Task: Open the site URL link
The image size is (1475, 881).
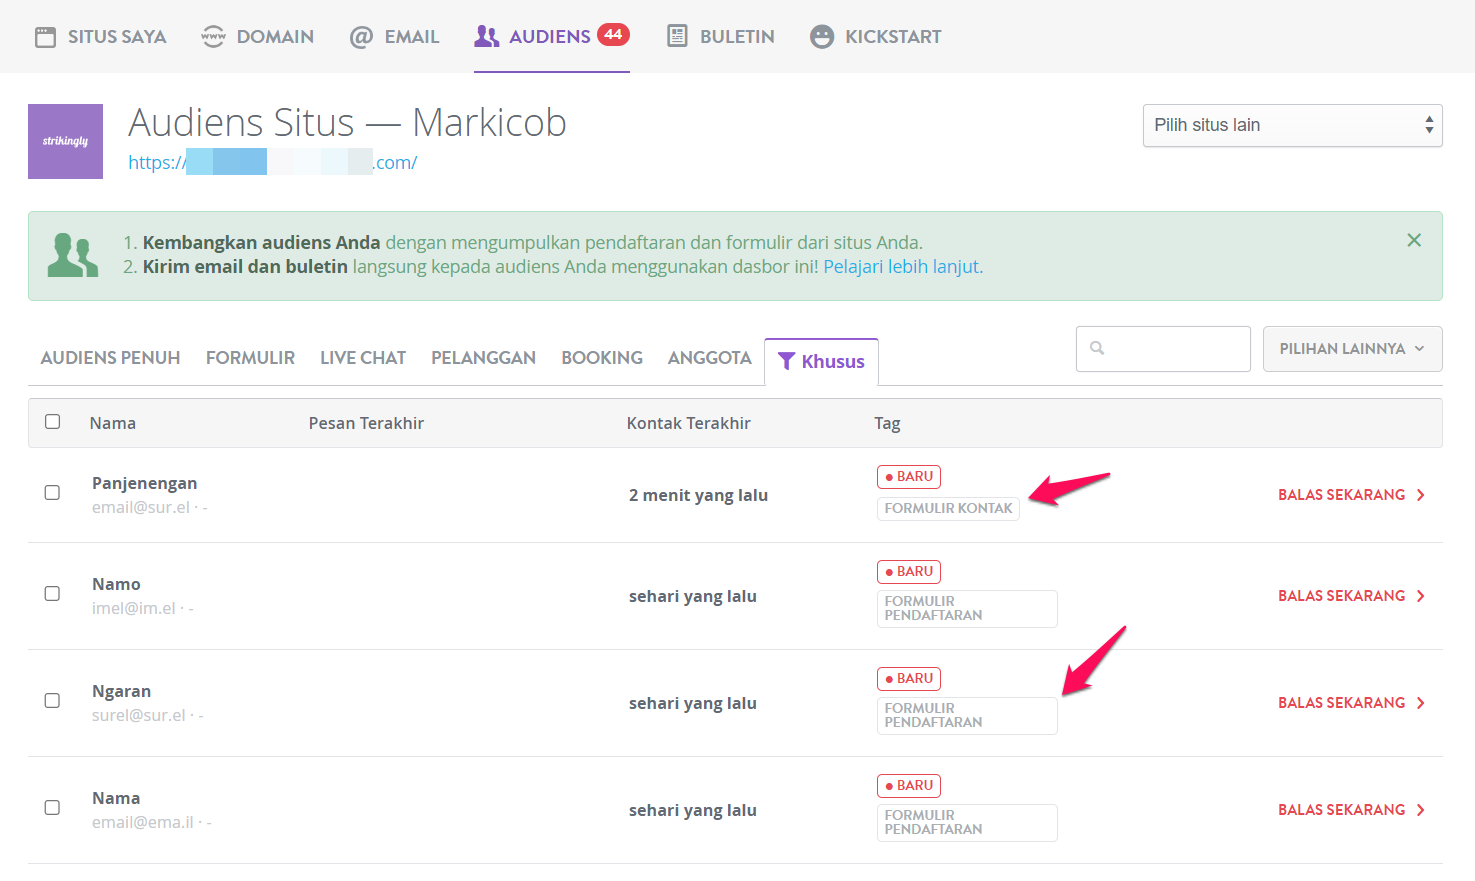Action: 272,162
